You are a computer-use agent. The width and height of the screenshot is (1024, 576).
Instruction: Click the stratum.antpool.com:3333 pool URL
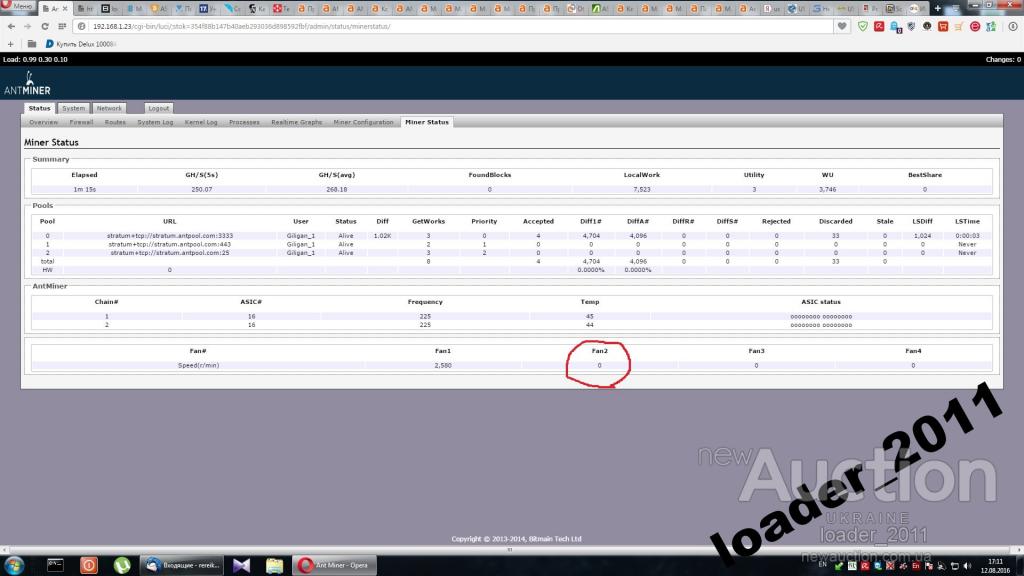(170, 236)
